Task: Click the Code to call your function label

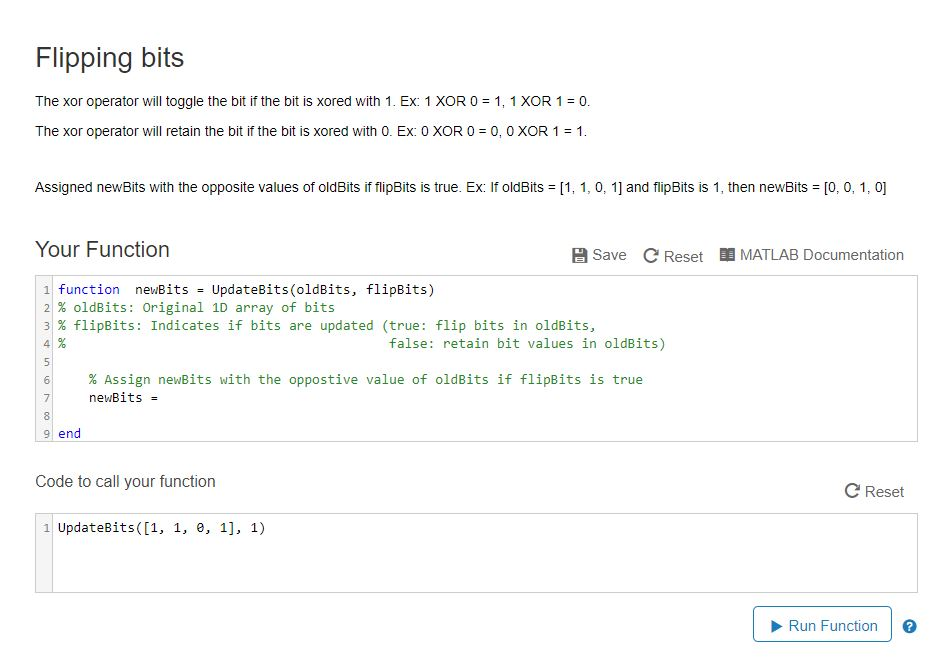Action: 124,481
